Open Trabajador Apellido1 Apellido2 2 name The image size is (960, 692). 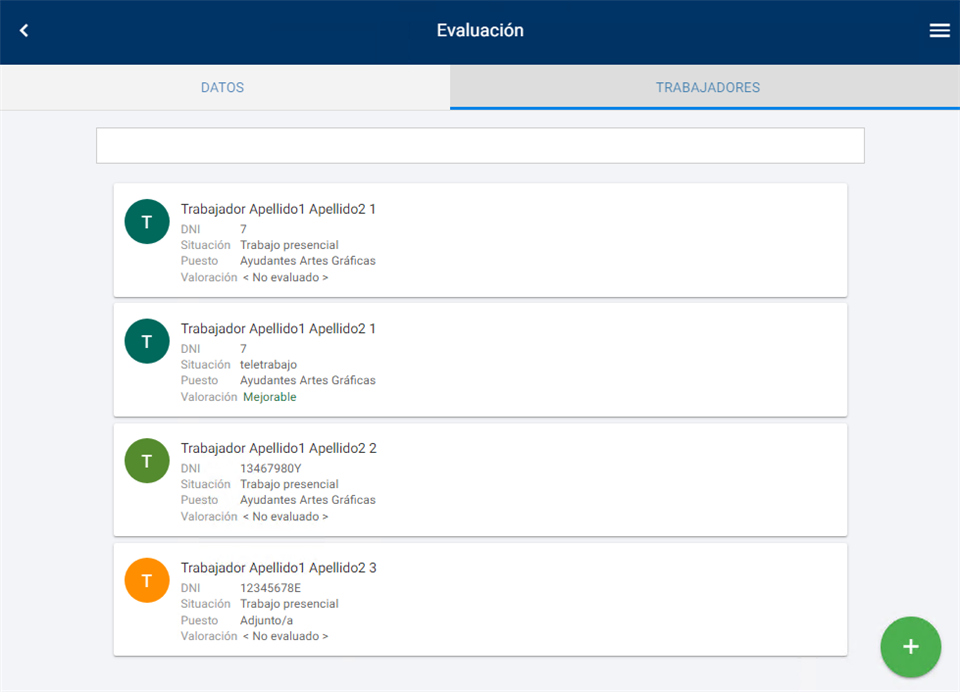pos(278,448)
